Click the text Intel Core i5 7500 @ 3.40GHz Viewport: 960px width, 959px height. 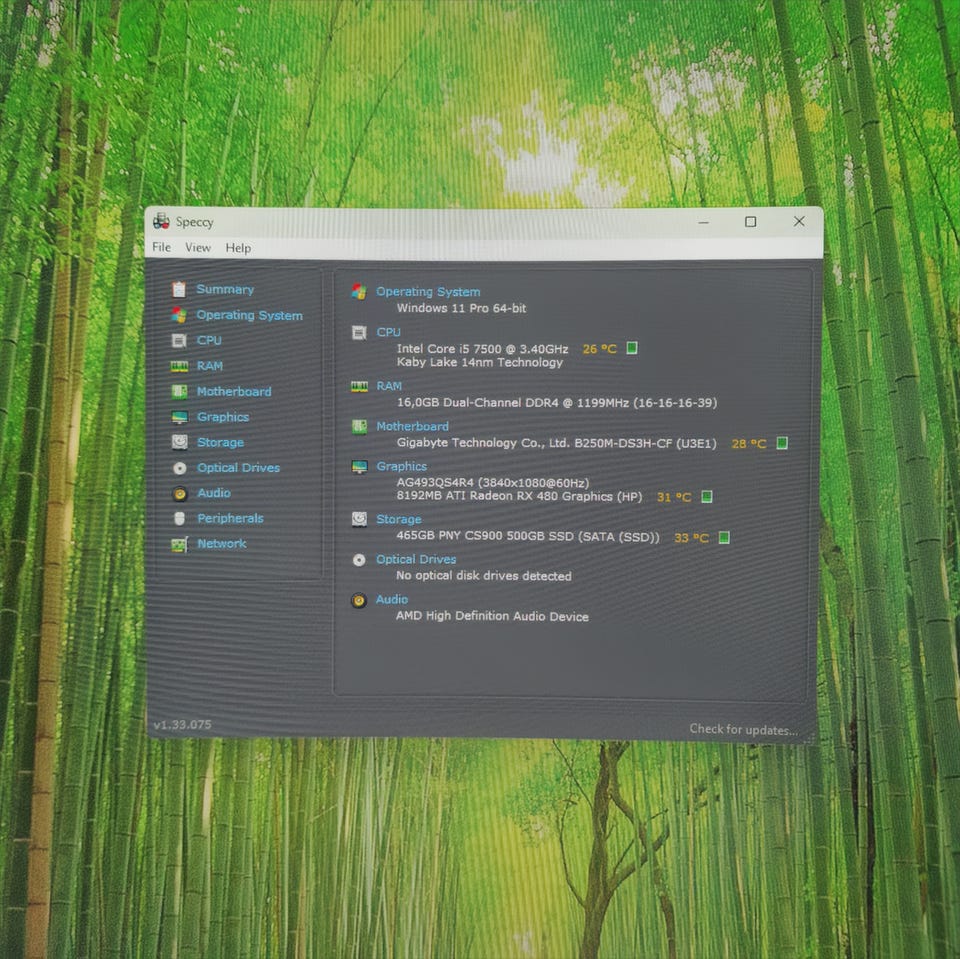coord(482,348)
